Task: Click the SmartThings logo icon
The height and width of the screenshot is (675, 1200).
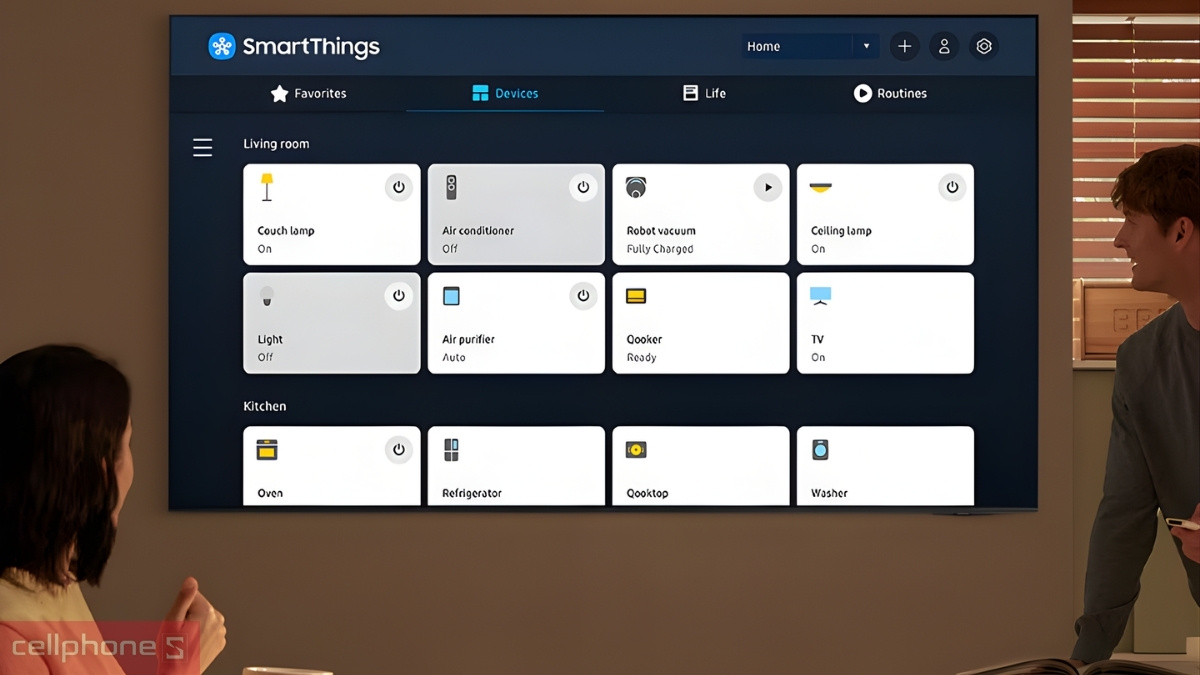Action: (221, 46)
